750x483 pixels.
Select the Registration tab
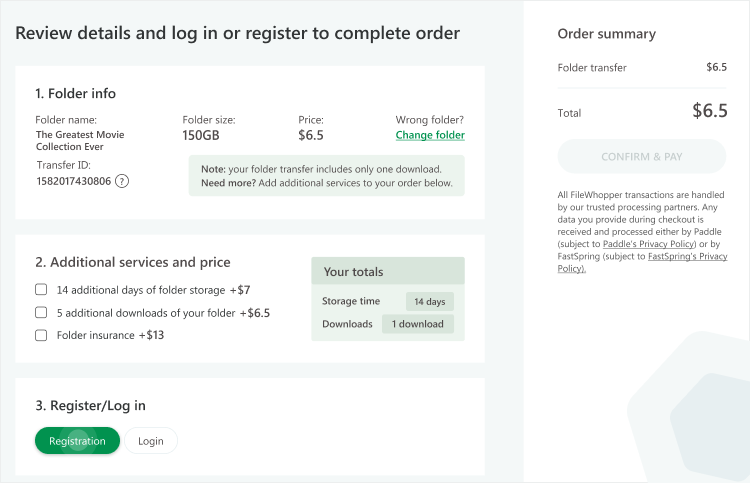(77, 440)
